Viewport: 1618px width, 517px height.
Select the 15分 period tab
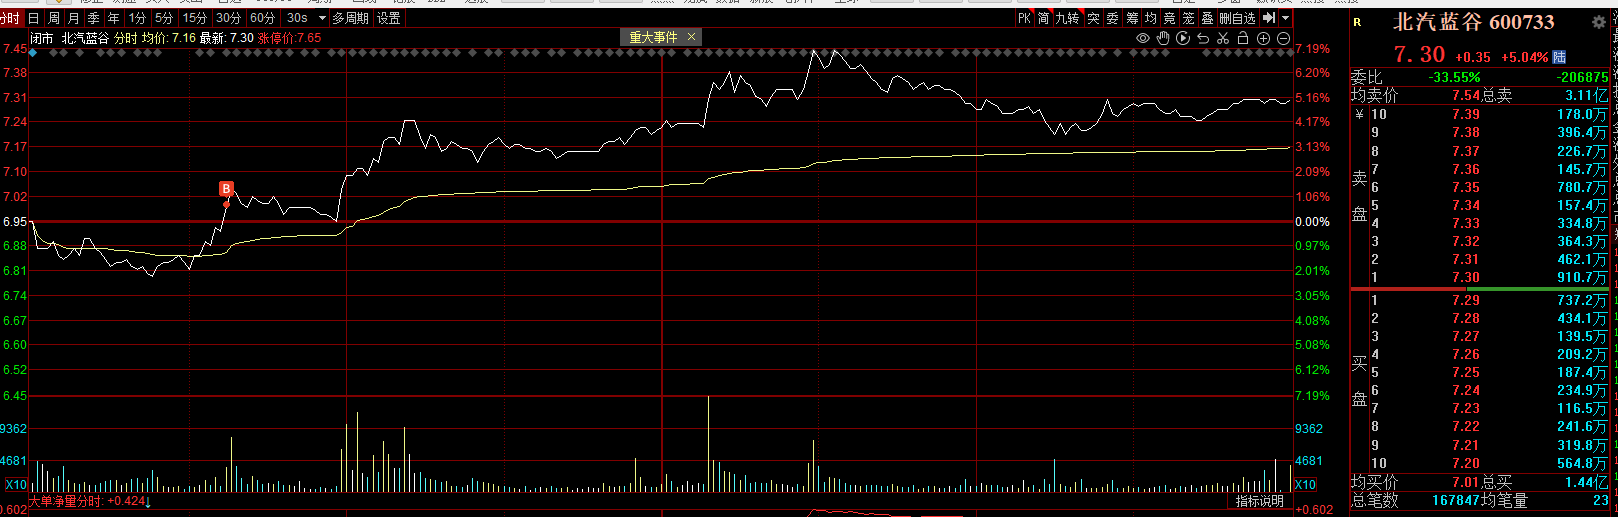pyautogui.click(x=195, y=18)
